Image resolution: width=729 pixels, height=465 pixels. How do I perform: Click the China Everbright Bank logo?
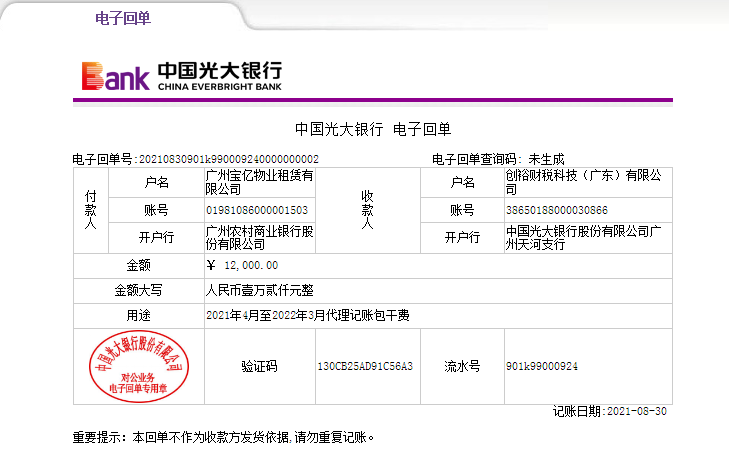click(182, 76)
